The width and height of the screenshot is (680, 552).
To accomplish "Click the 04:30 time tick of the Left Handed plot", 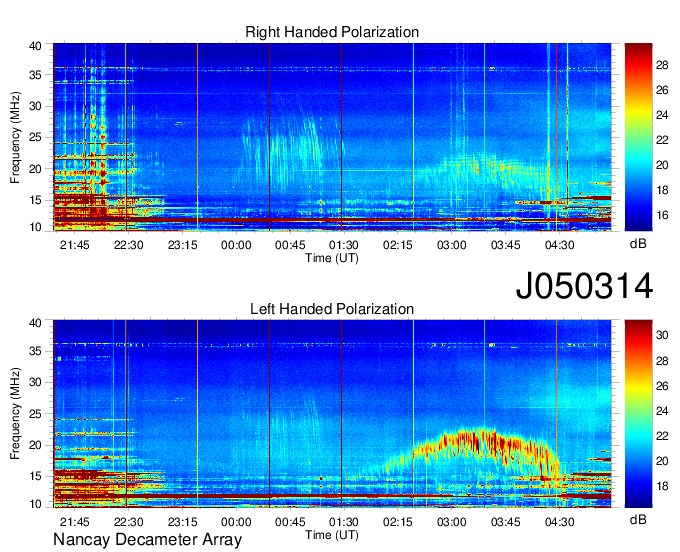I will (559, 522).
